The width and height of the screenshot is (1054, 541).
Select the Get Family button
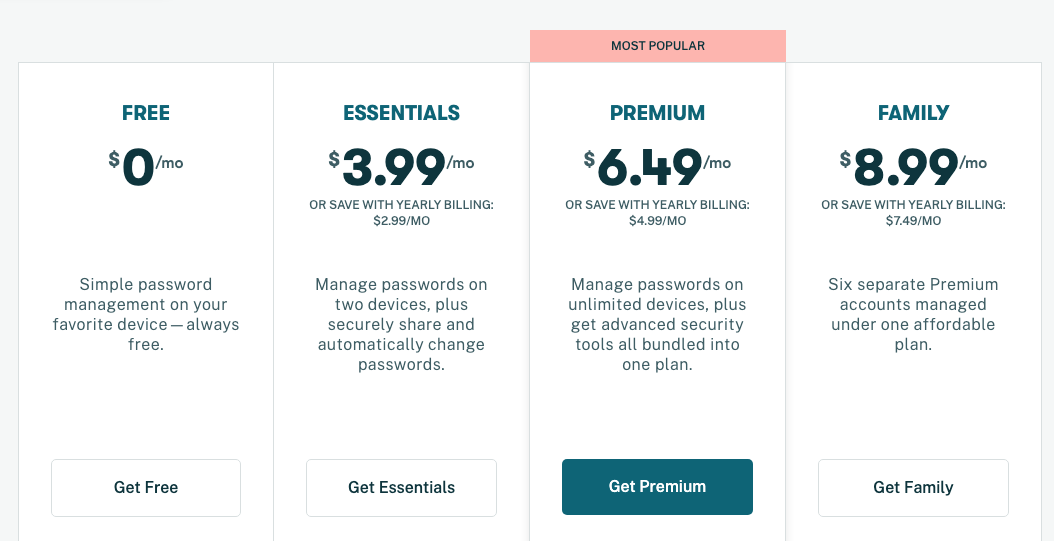tap(913, 488)
